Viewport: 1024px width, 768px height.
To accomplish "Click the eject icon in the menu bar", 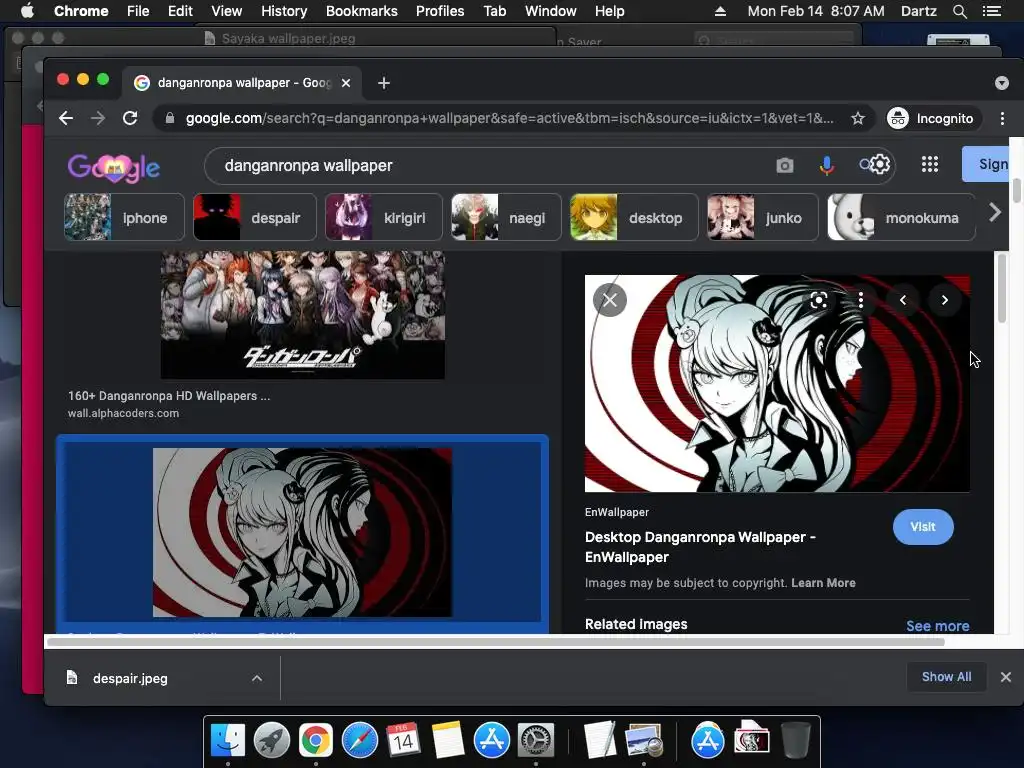I will [720, 11].
